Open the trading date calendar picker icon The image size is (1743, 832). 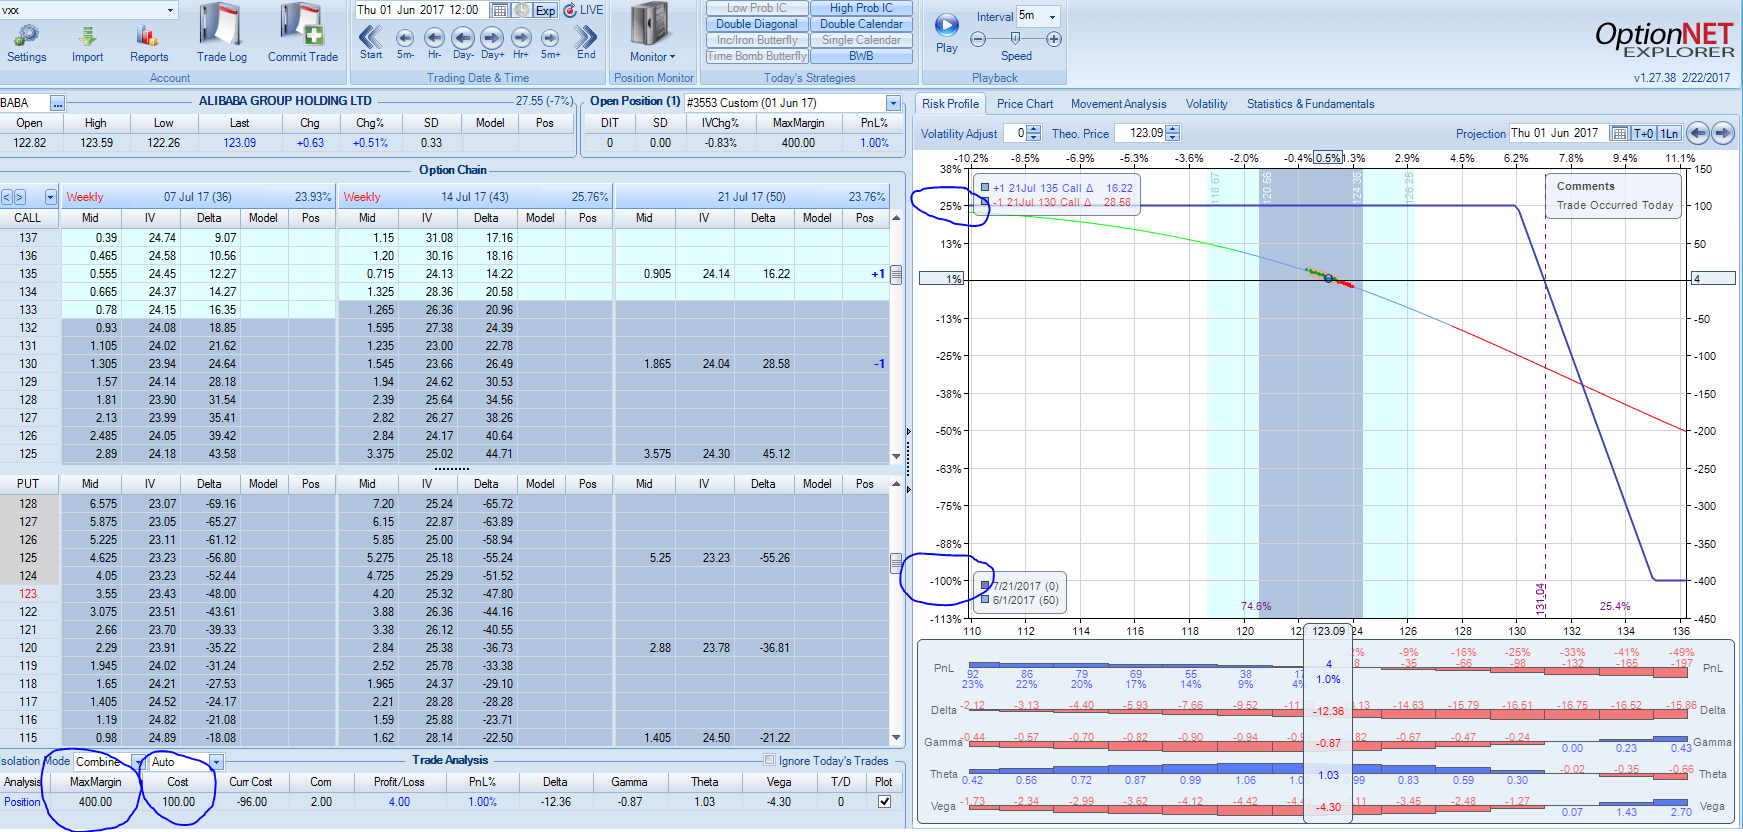click(x=501, y=10)
